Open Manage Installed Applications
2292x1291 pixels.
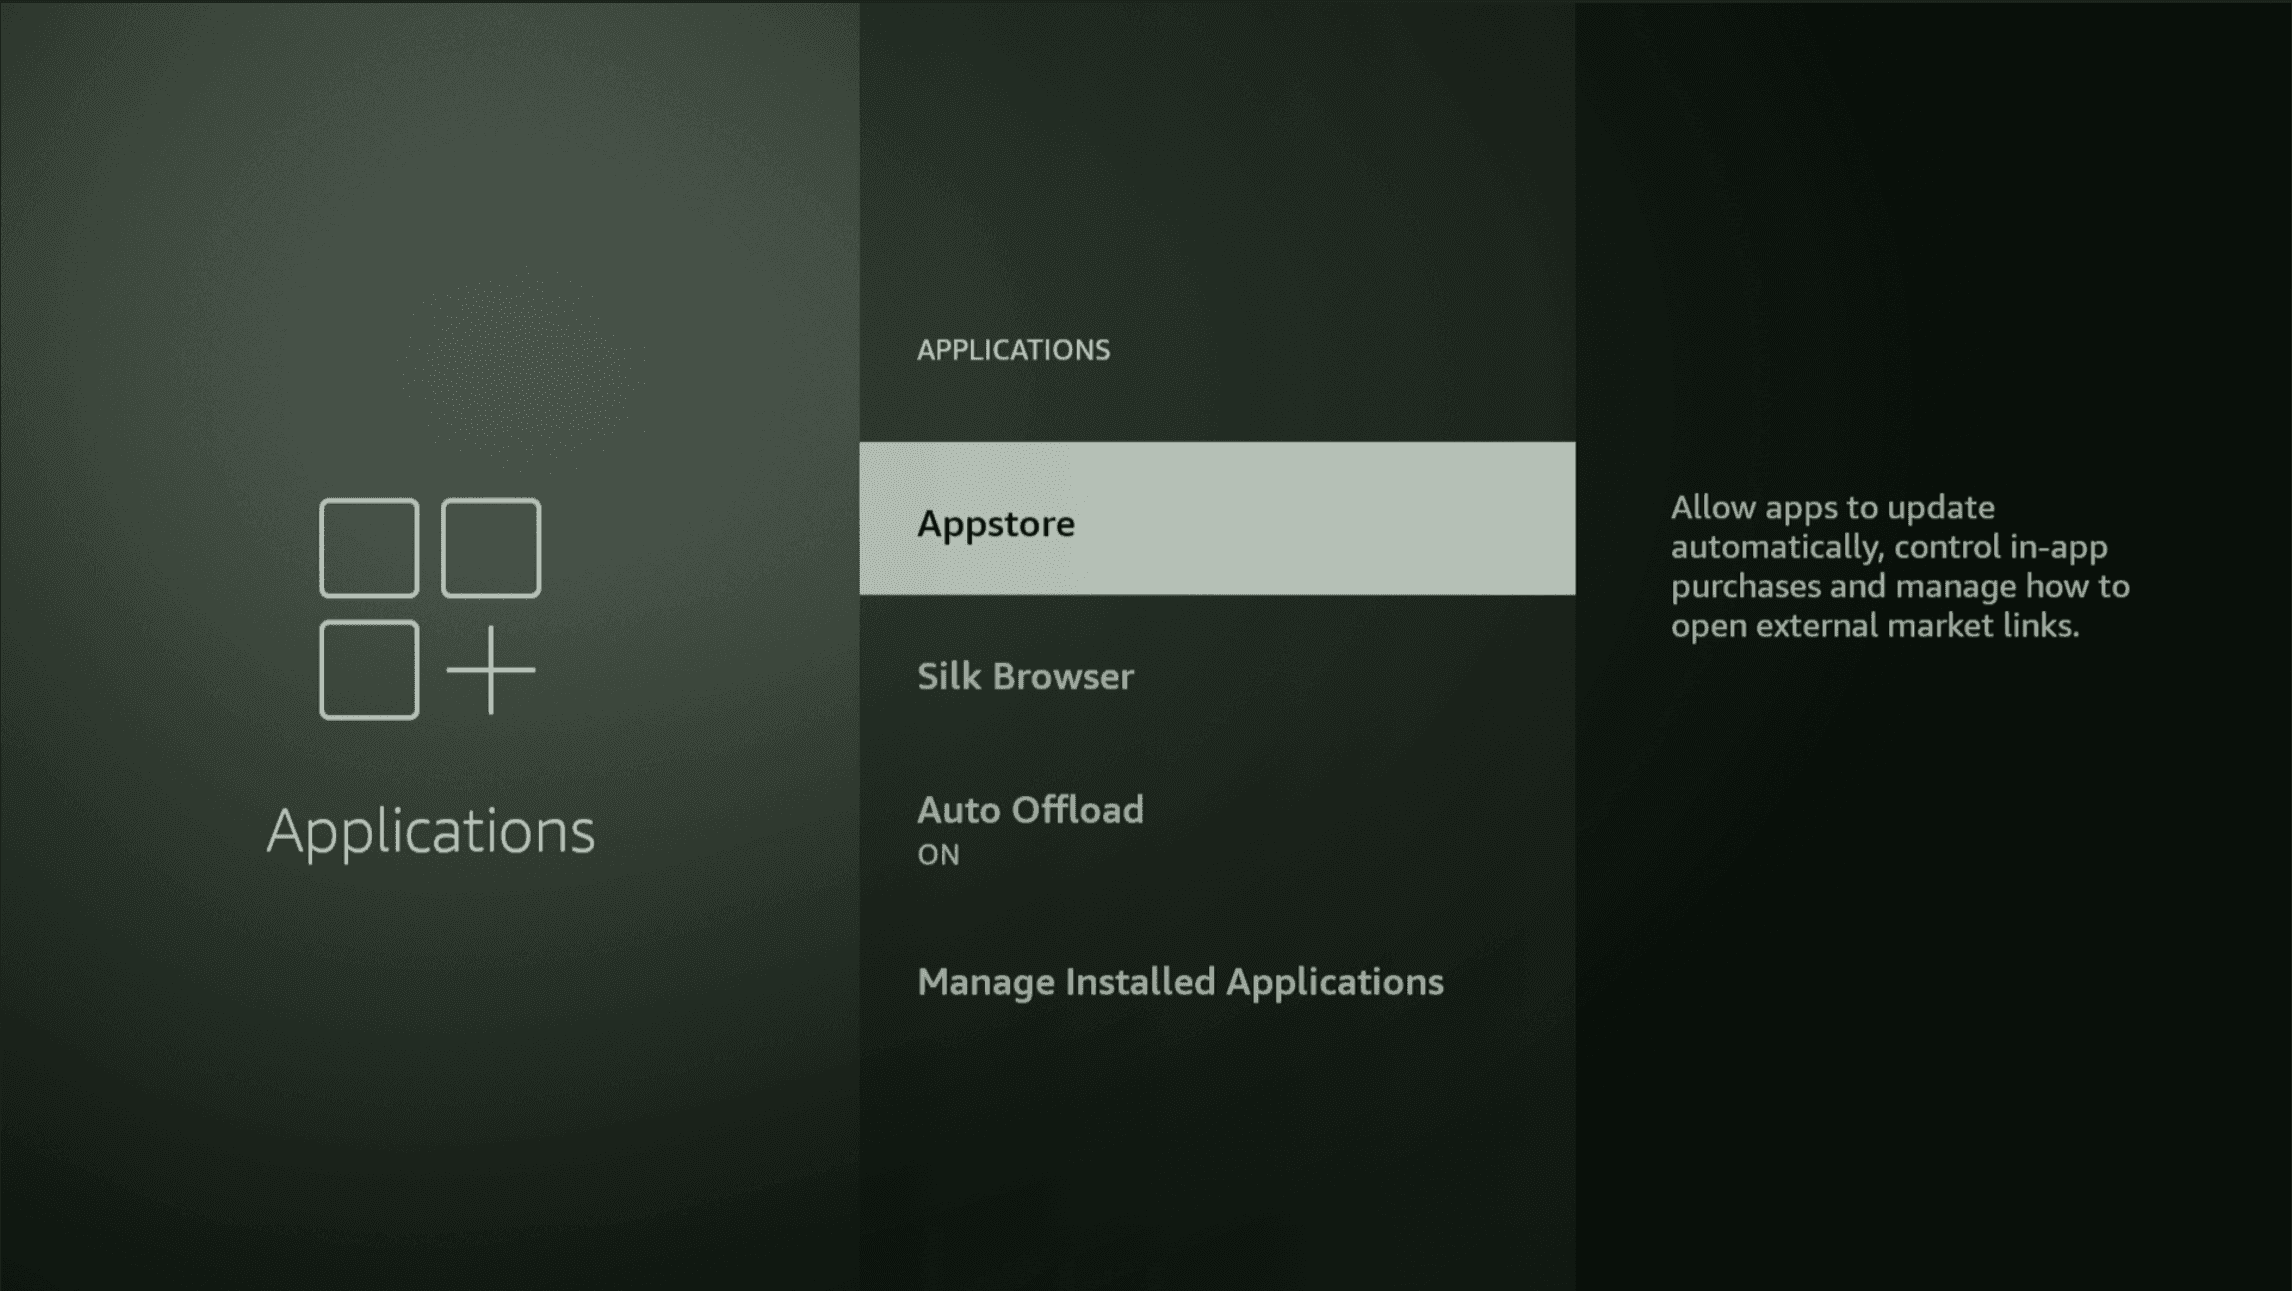pyautogui.click(x=1180, y=982)
